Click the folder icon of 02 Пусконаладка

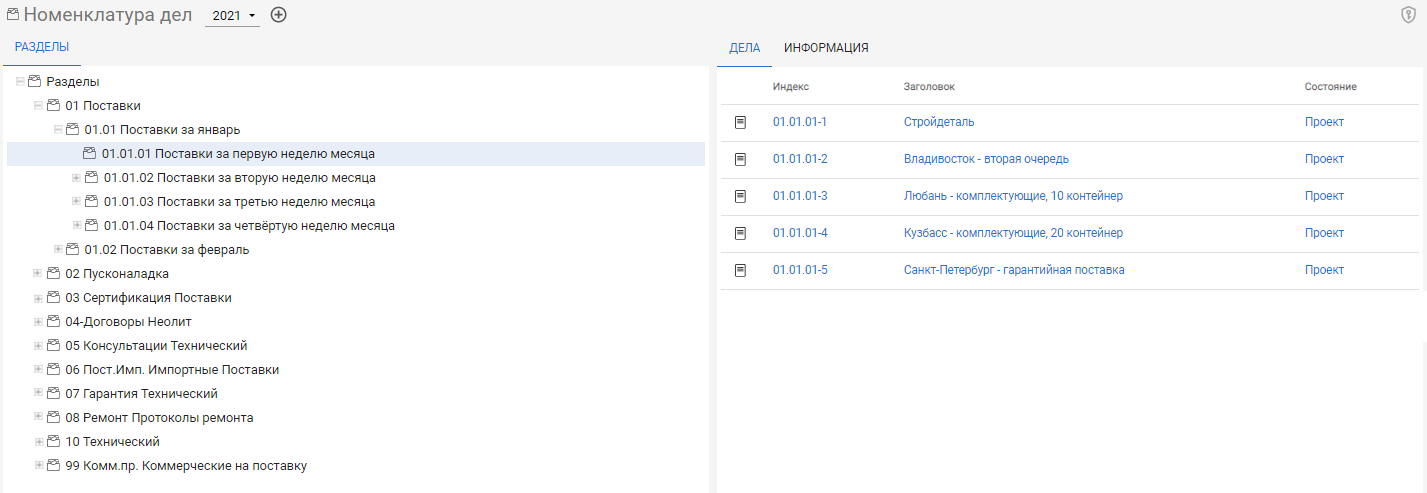point(54,274)
